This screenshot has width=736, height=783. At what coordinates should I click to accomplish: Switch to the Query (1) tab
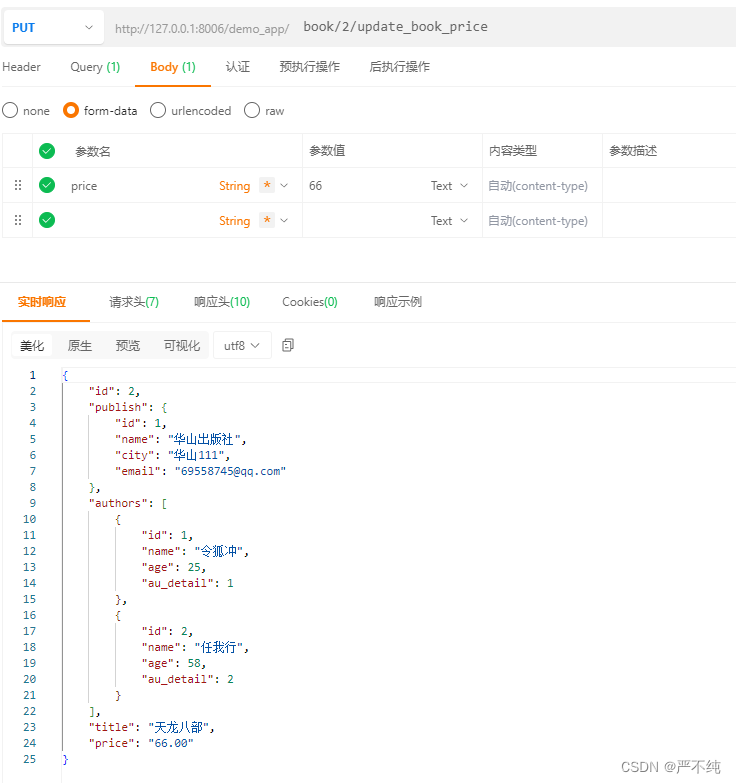[x=95, y=67]
